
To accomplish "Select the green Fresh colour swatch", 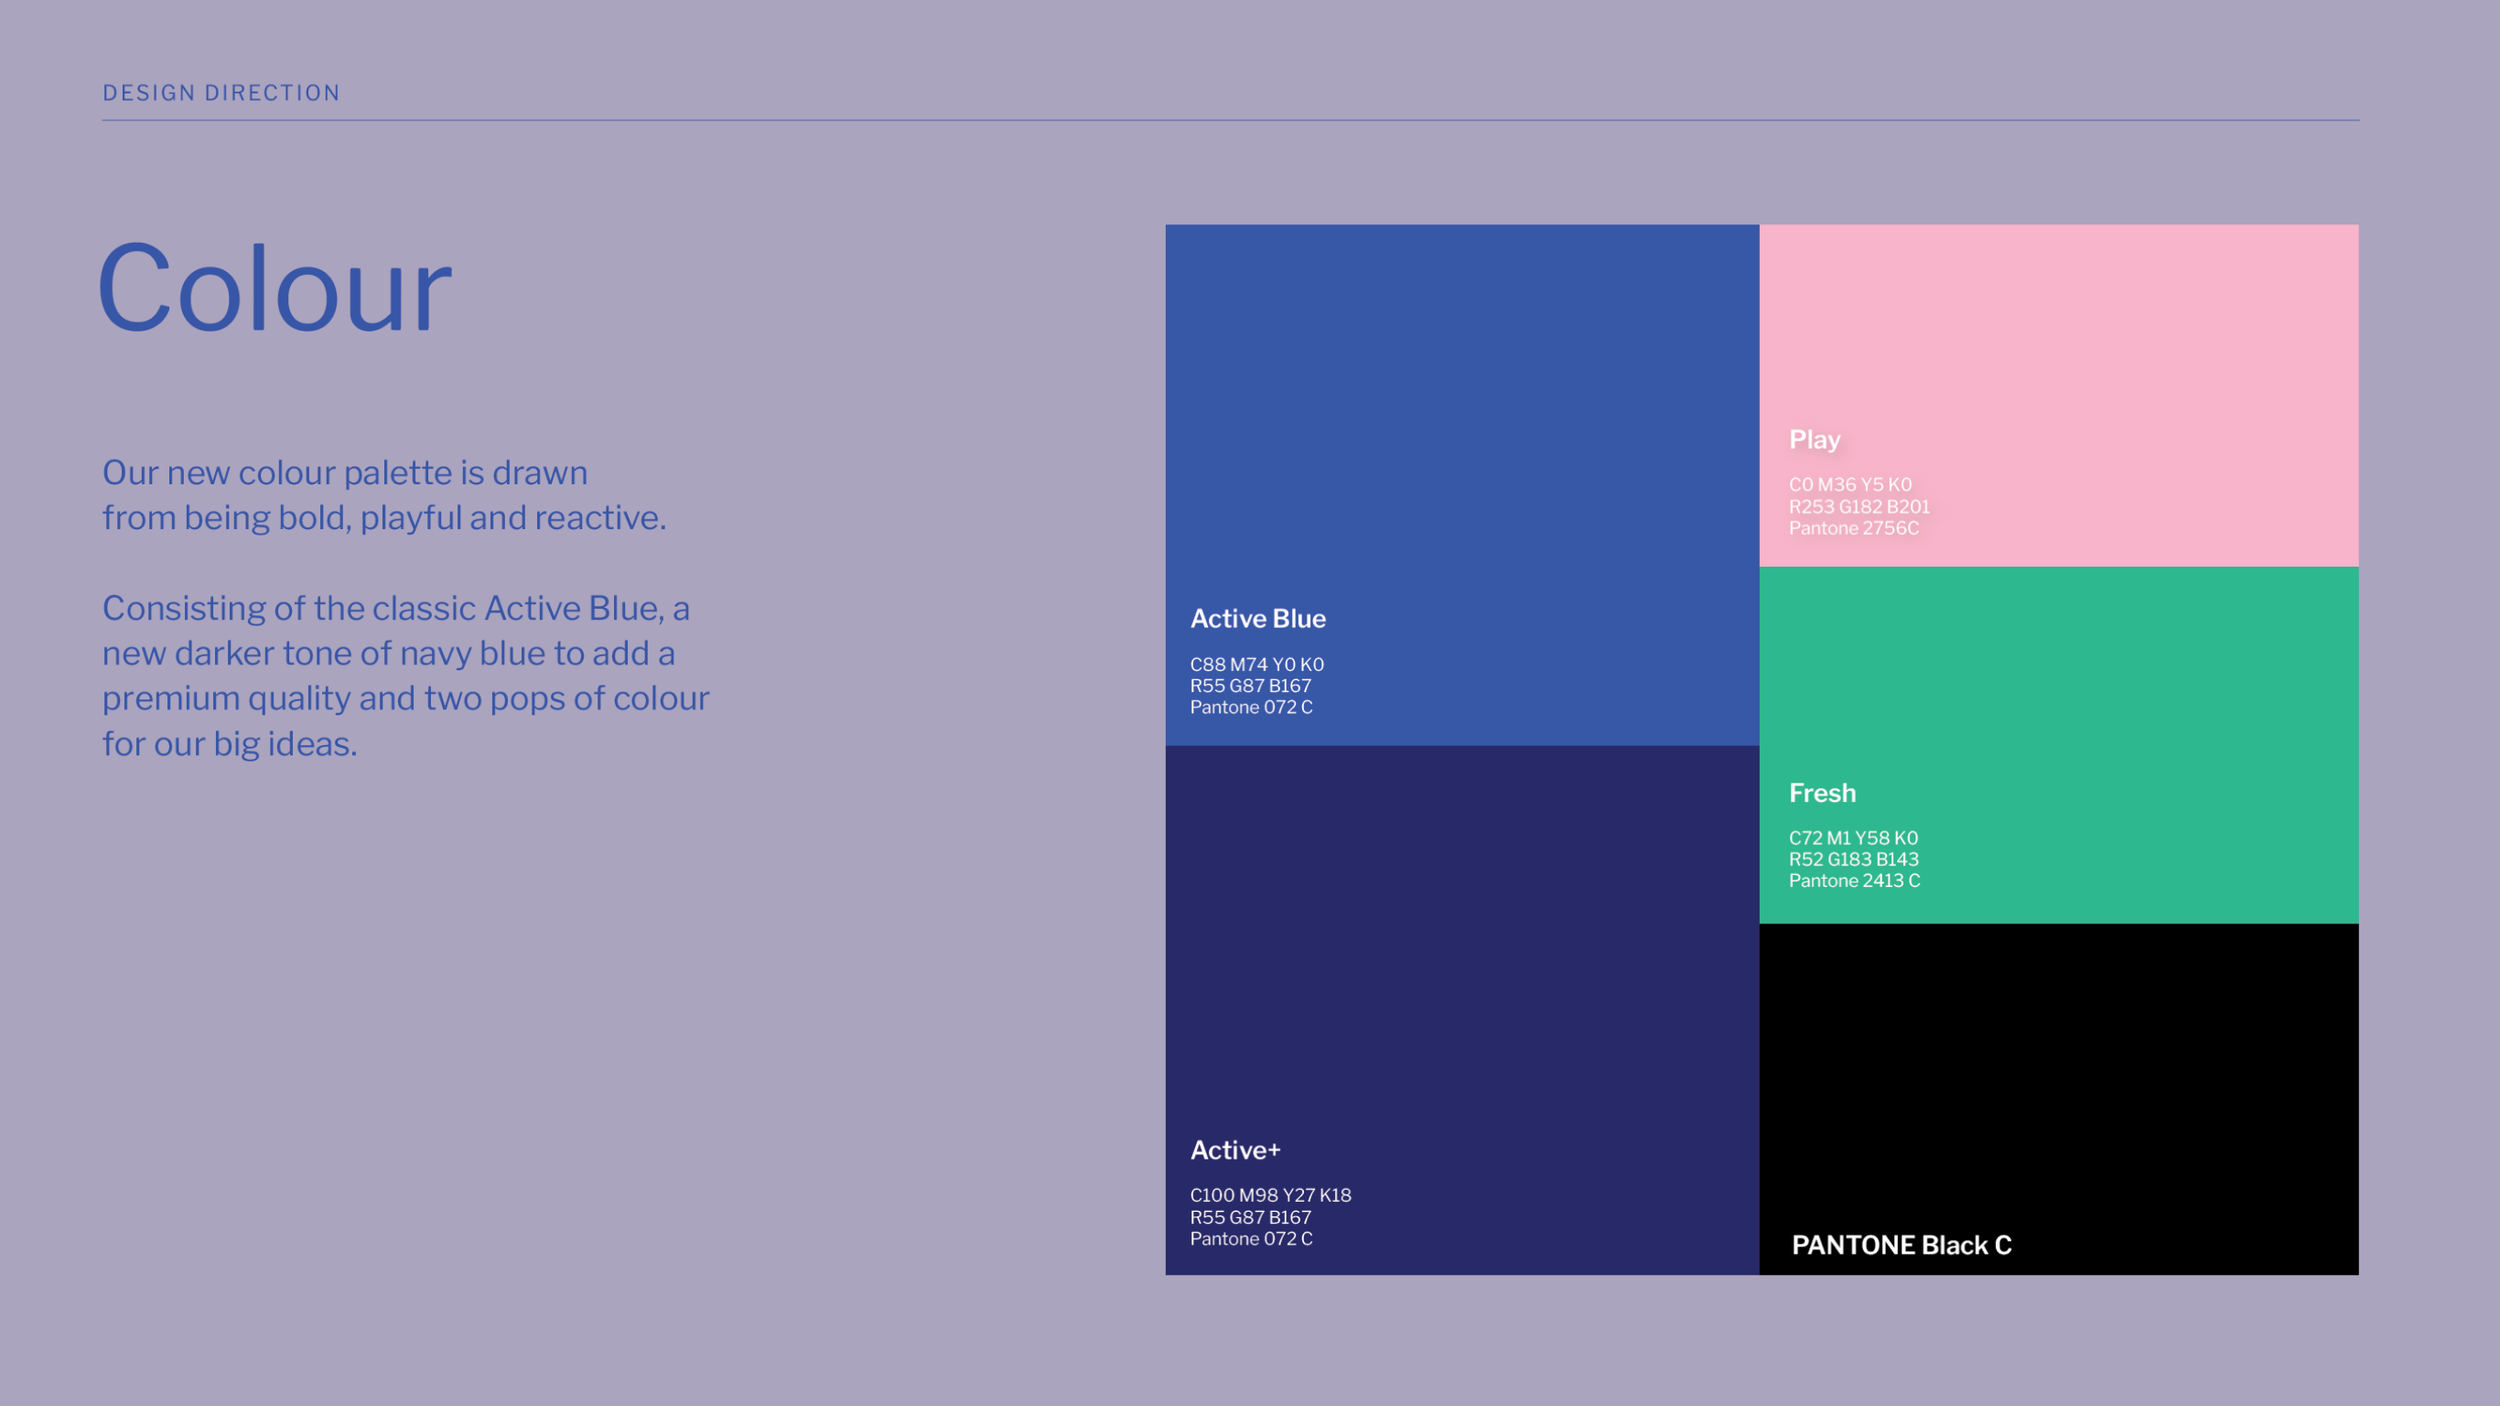I will (x=2059, y=745).
